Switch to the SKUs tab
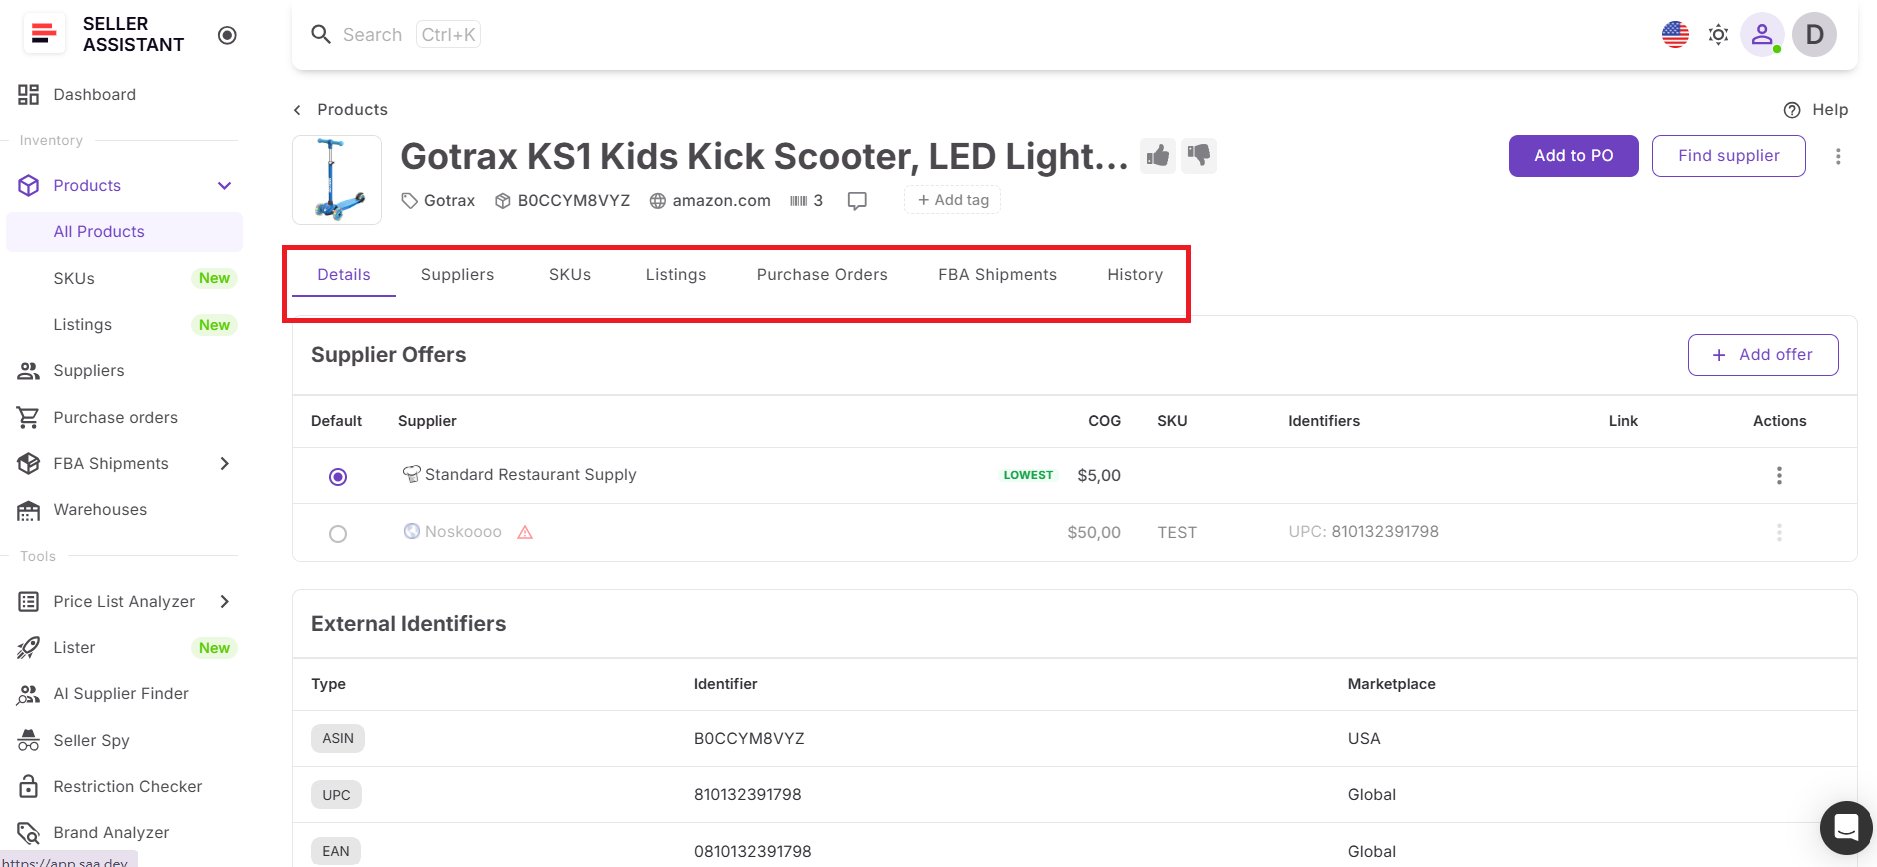Viewport: 1877px width, 867px height. click(x=570, y=275)
